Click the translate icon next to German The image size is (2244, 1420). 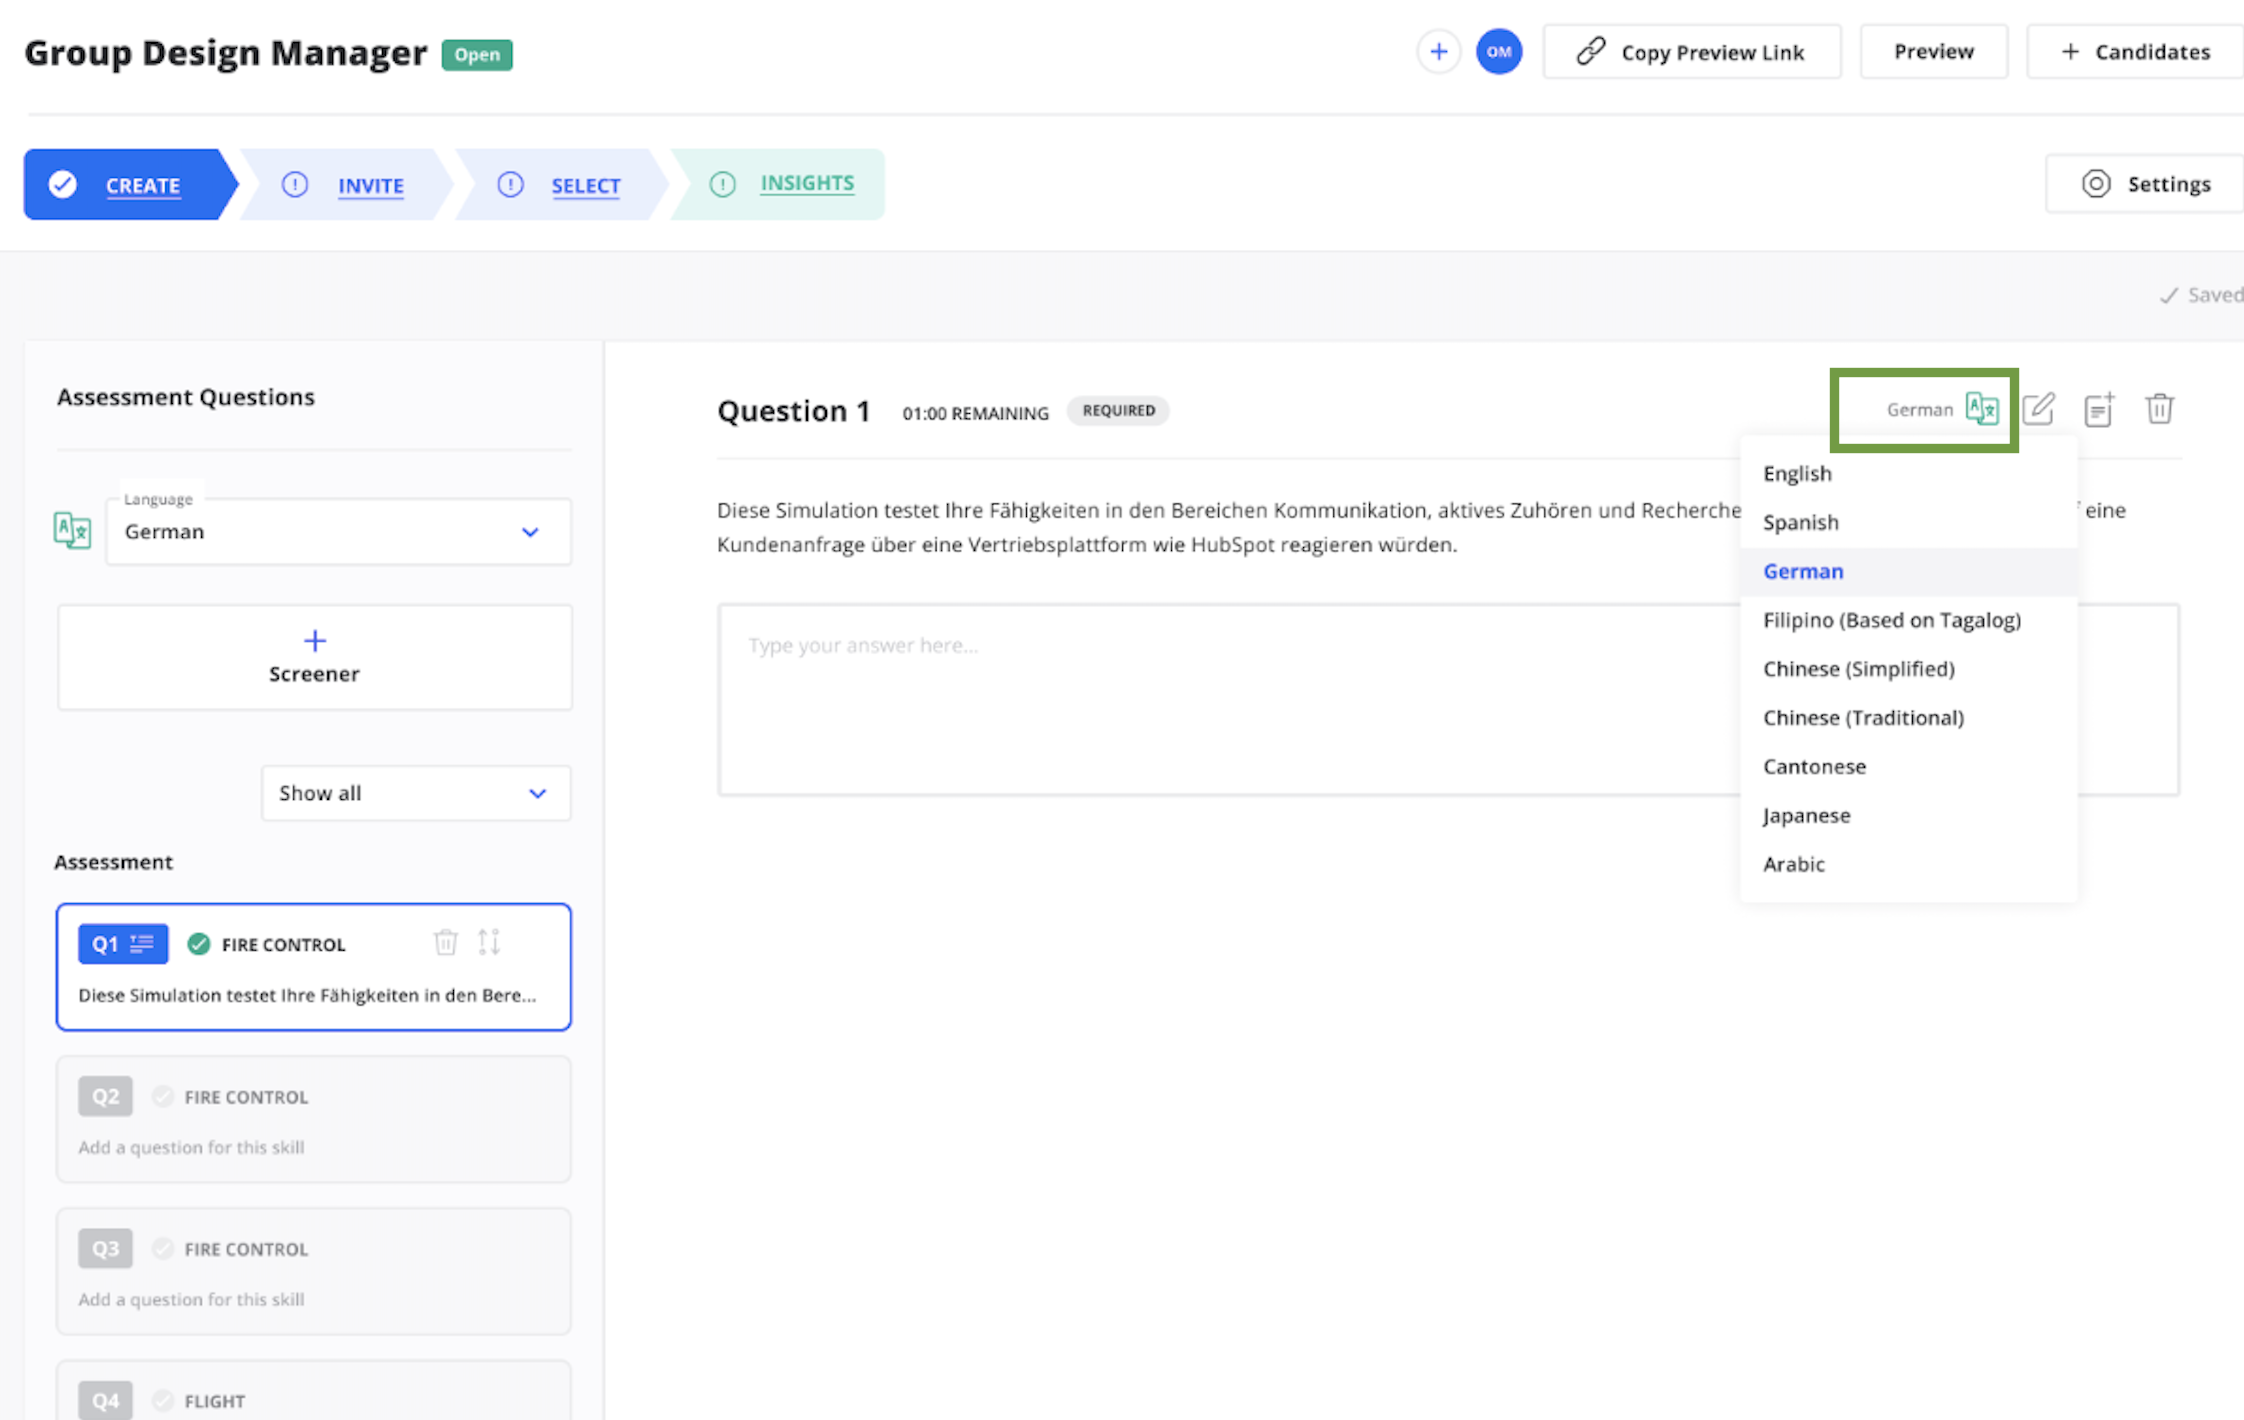coord(1981,408)
